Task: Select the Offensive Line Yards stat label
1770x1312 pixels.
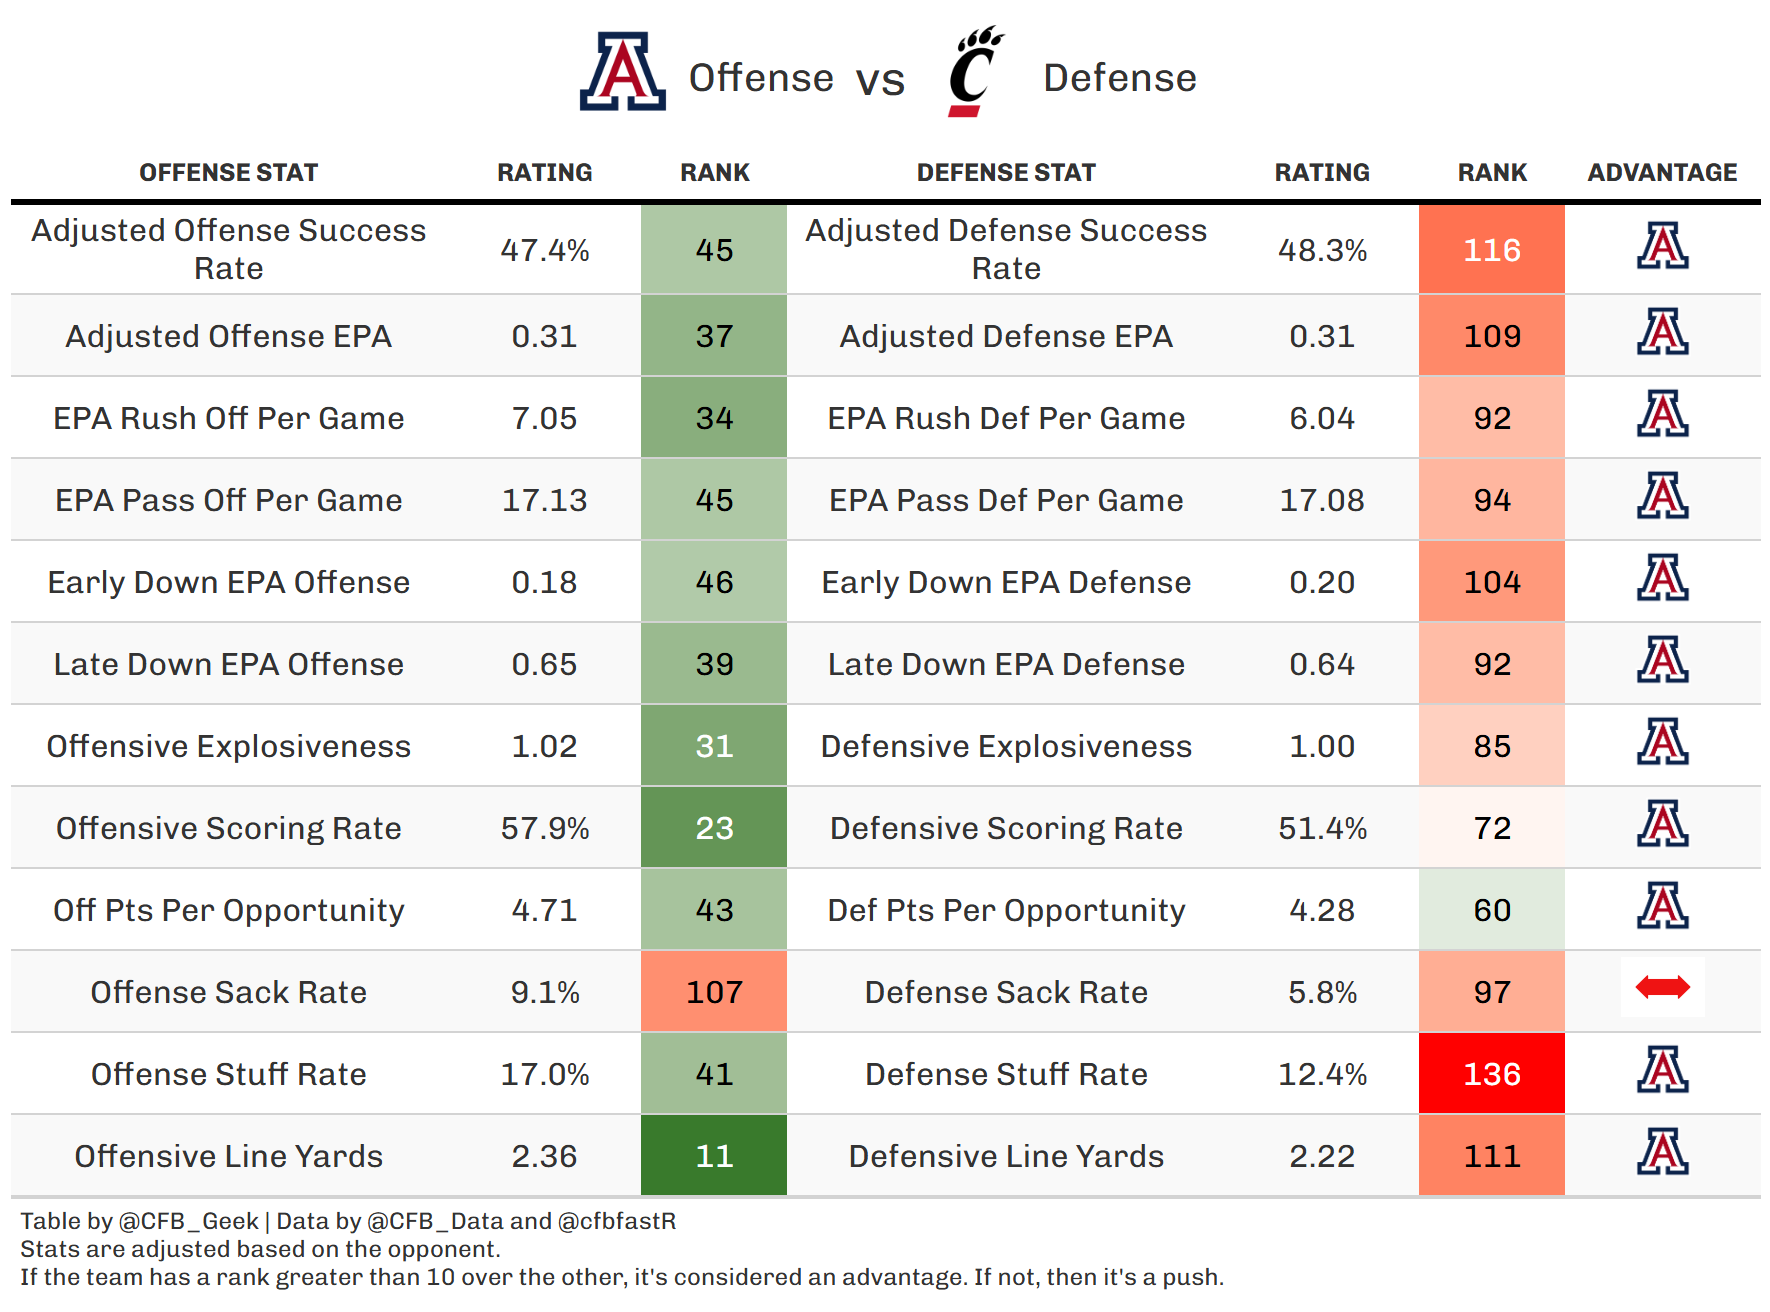Action: coord(228,1156)
